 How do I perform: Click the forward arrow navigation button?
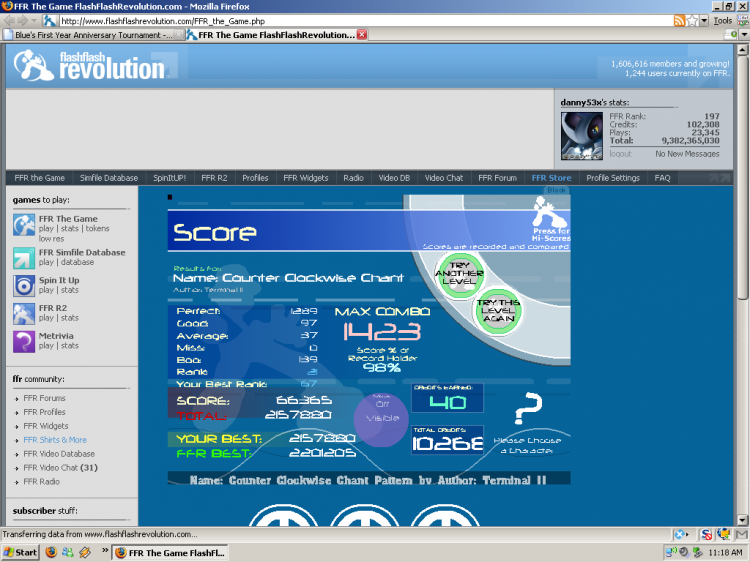22,21
